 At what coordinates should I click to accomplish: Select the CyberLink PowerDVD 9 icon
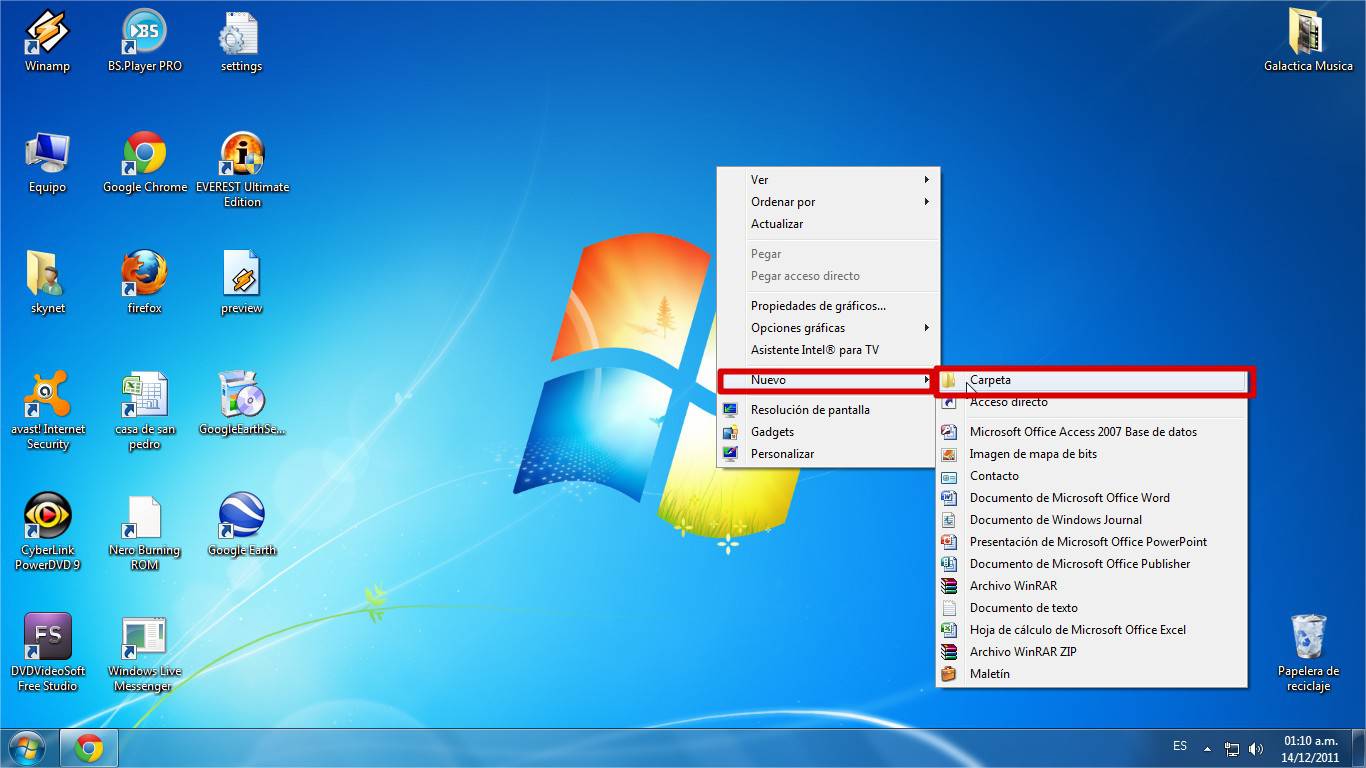click(x=47, y=517)
